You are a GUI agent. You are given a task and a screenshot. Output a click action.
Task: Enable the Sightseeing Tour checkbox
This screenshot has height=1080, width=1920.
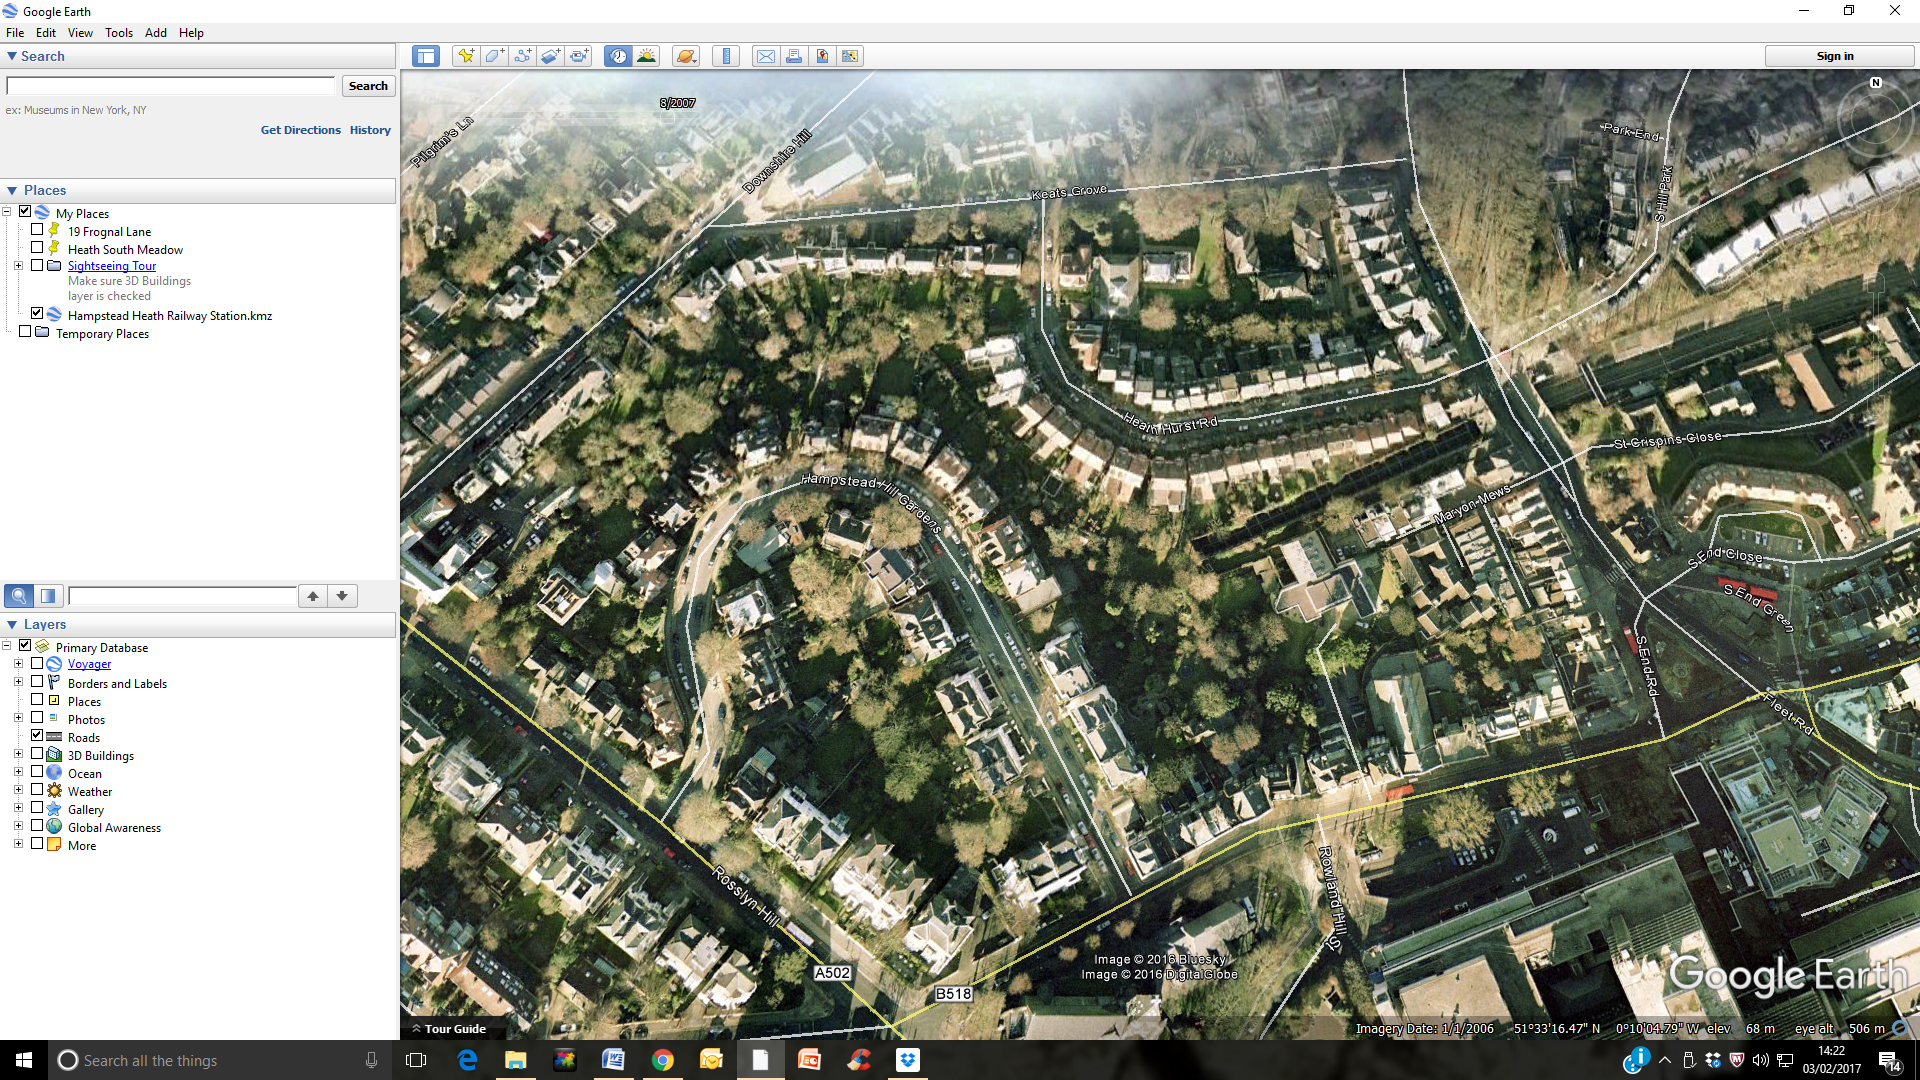(37, 266)
